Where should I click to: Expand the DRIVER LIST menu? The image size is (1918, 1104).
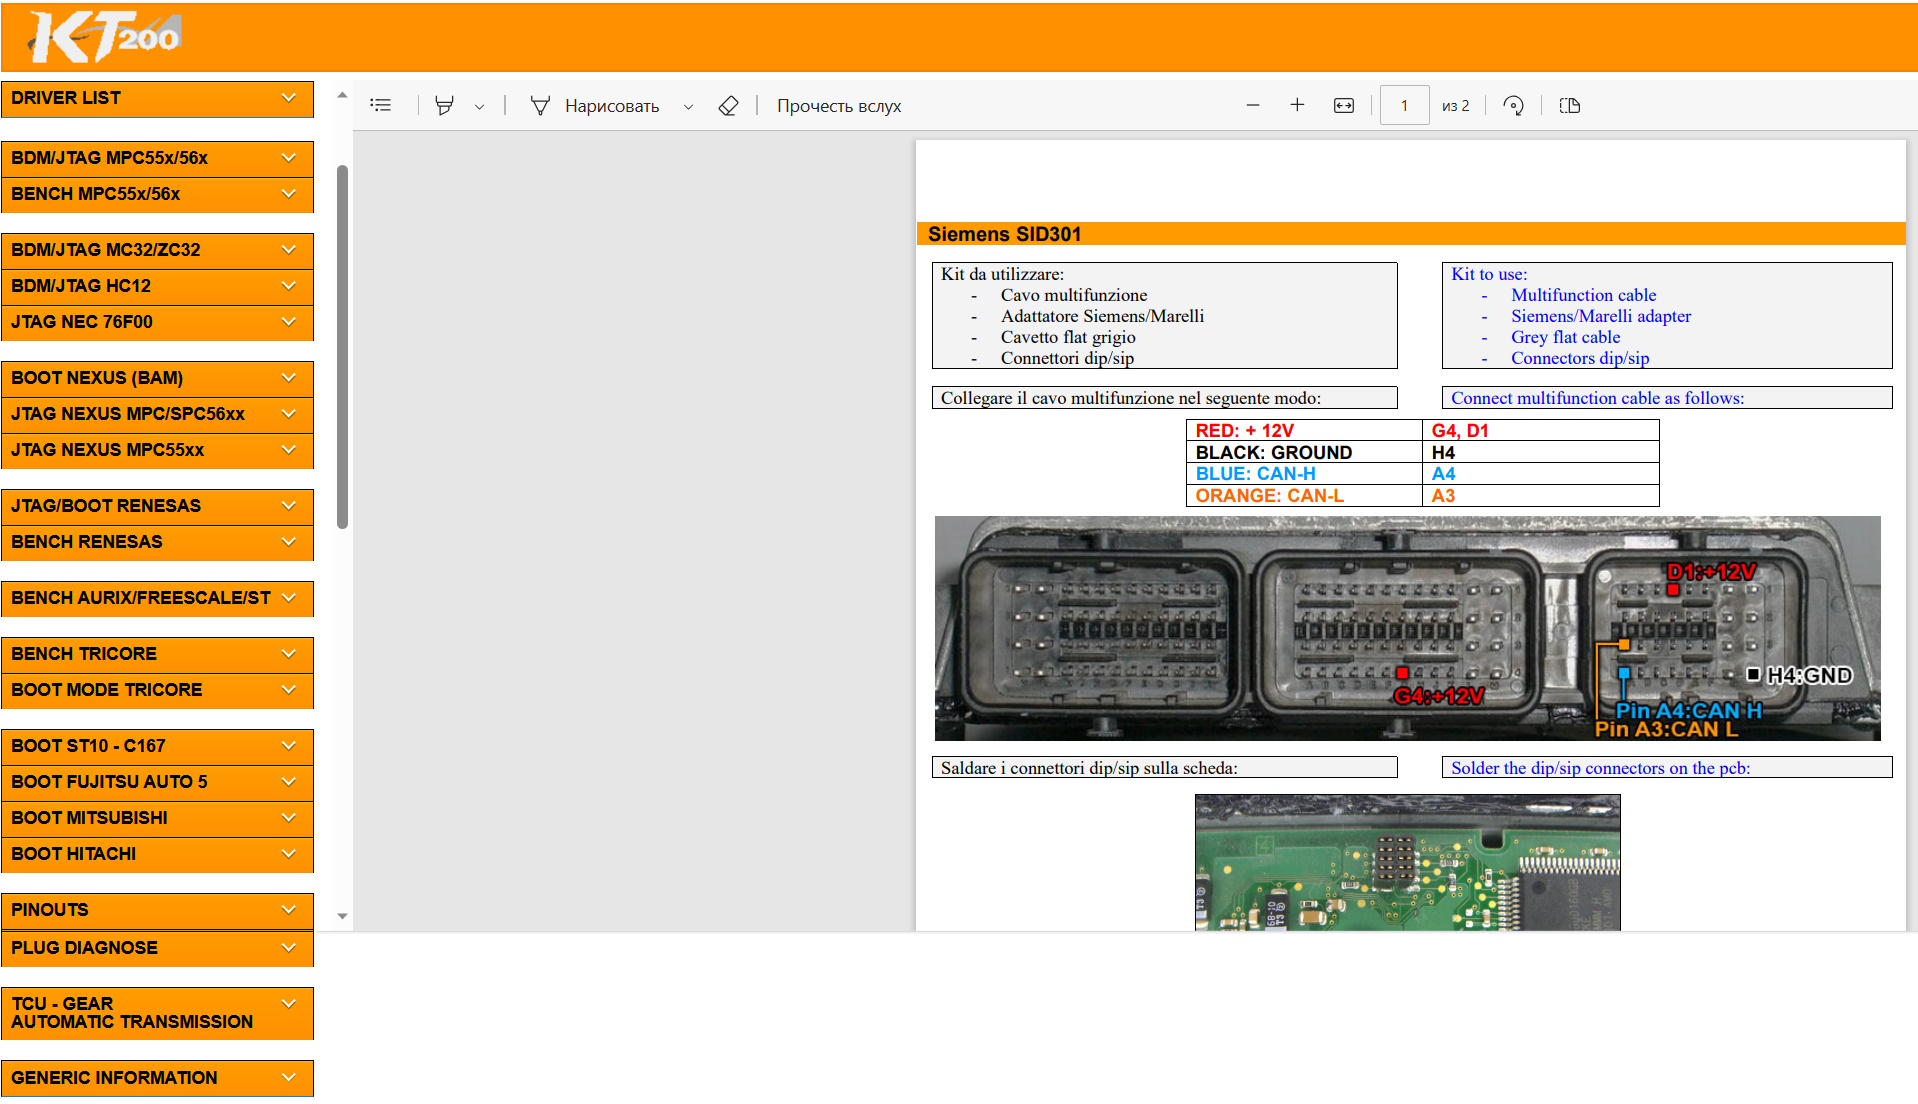[157, 98]
